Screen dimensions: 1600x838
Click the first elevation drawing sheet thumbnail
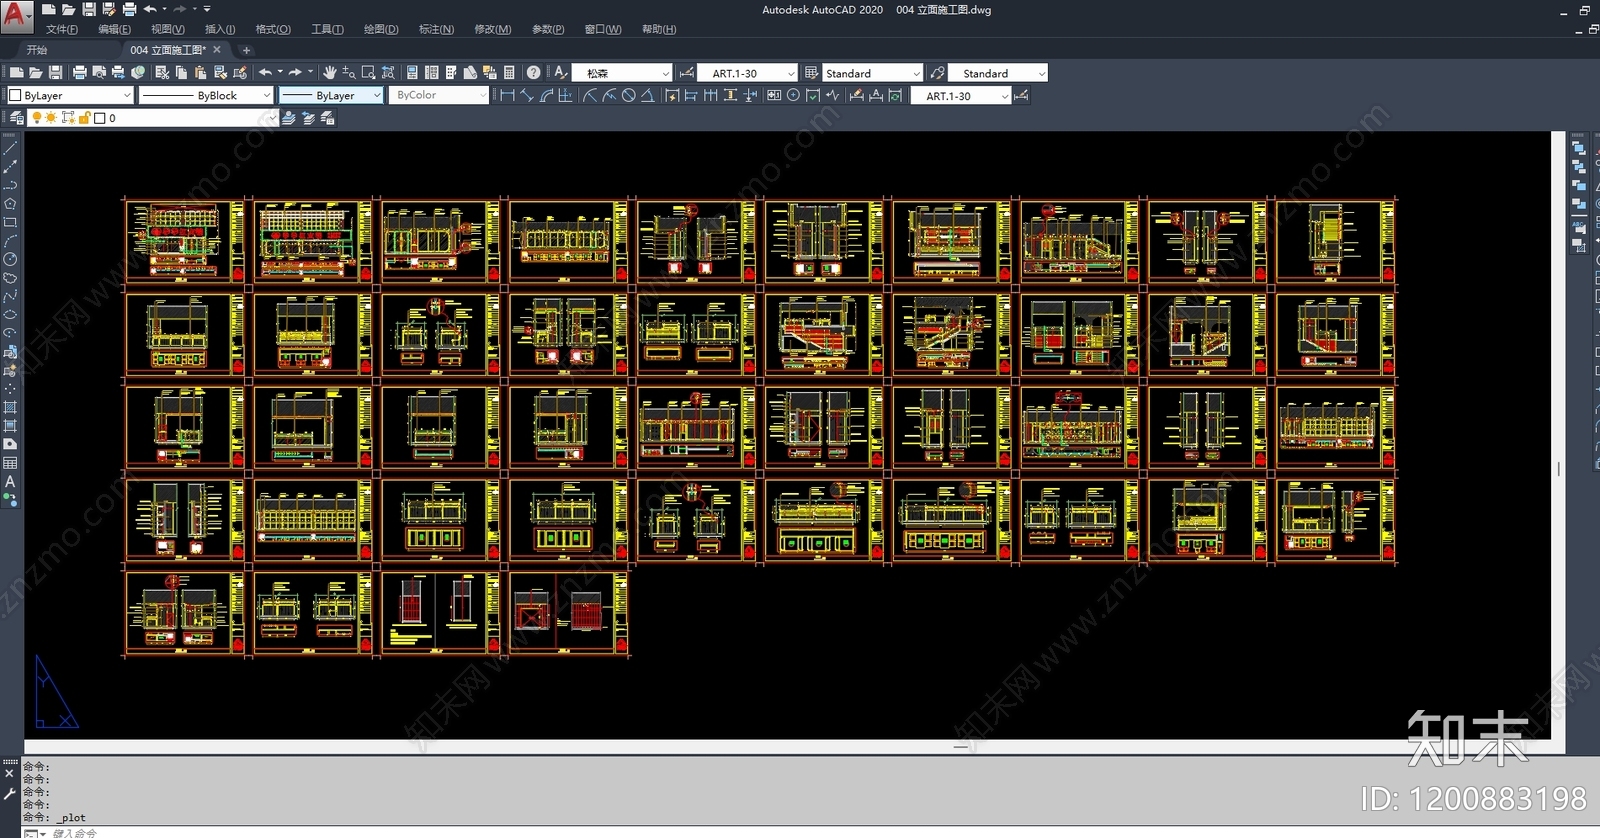coord(185,241)
